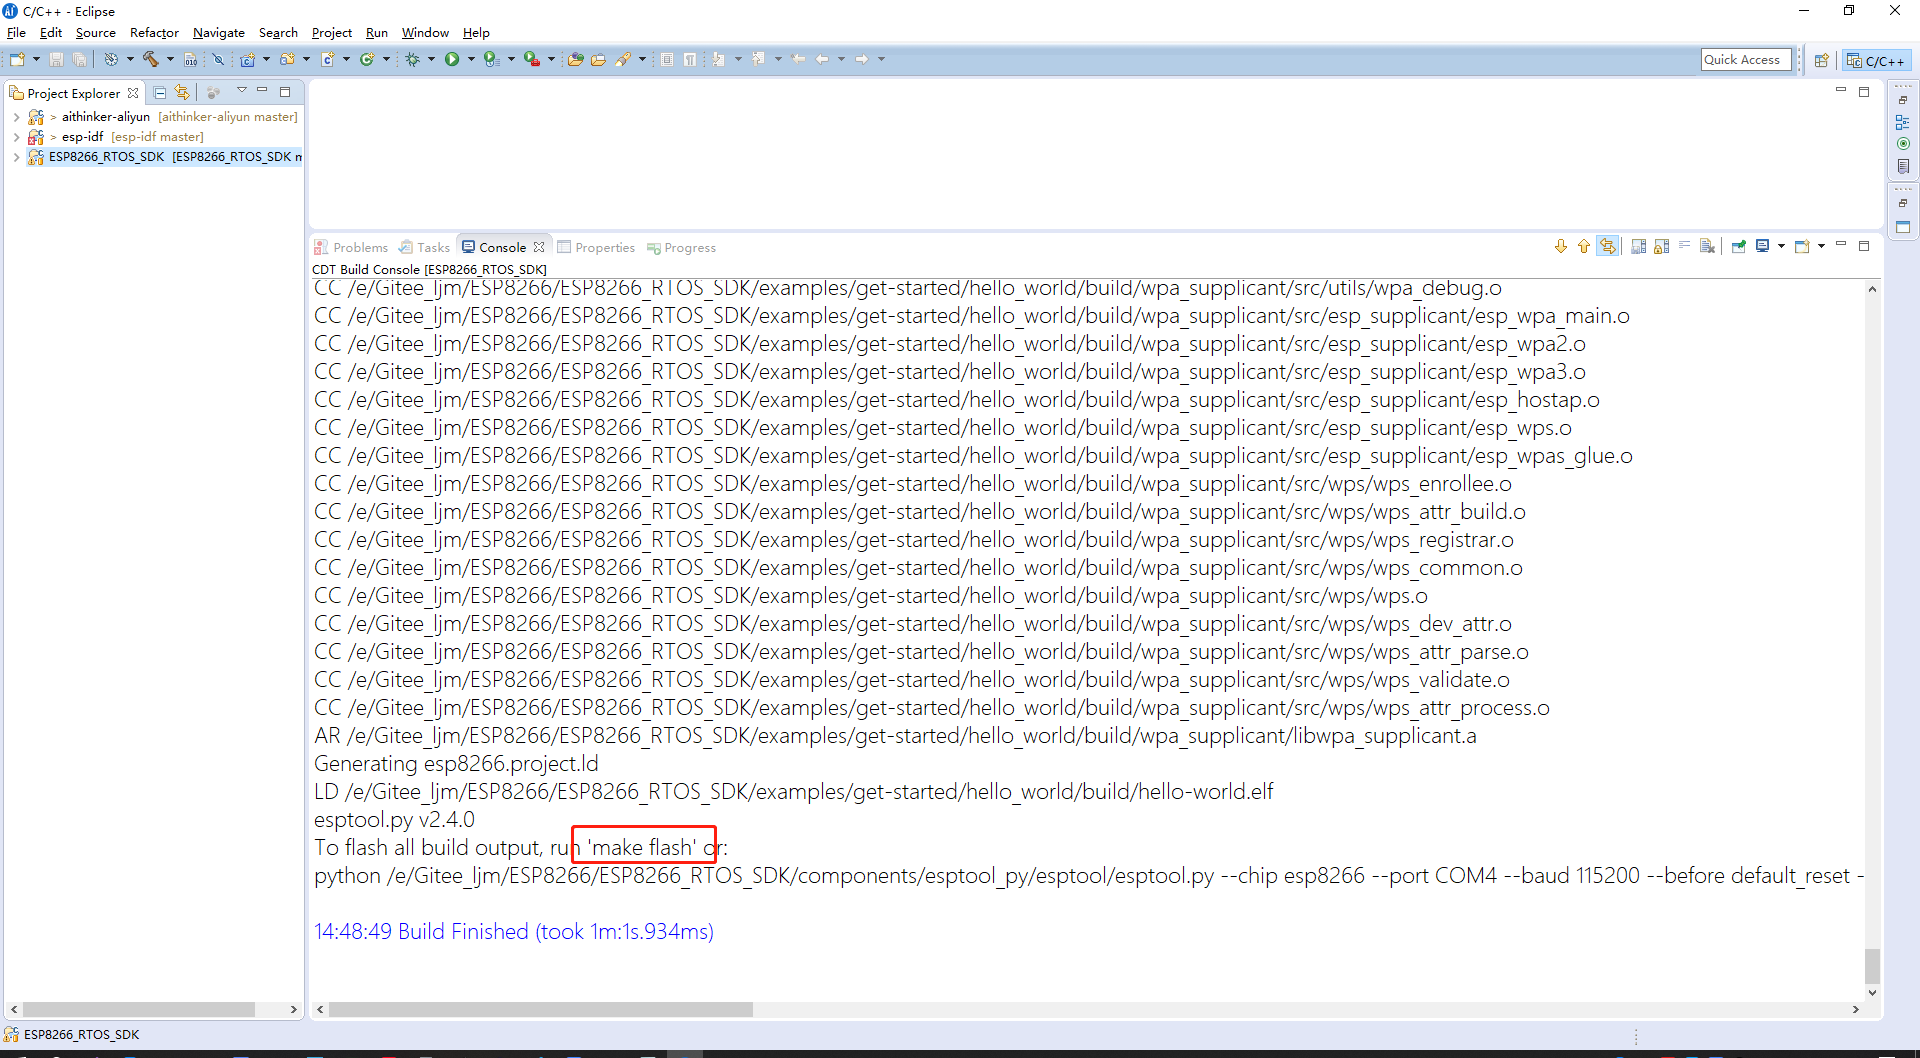The width and height of the screenshot is (1920, 1058).
Task: Click the binary 010 toolbar icon
Action: click(x=190, y=60)
